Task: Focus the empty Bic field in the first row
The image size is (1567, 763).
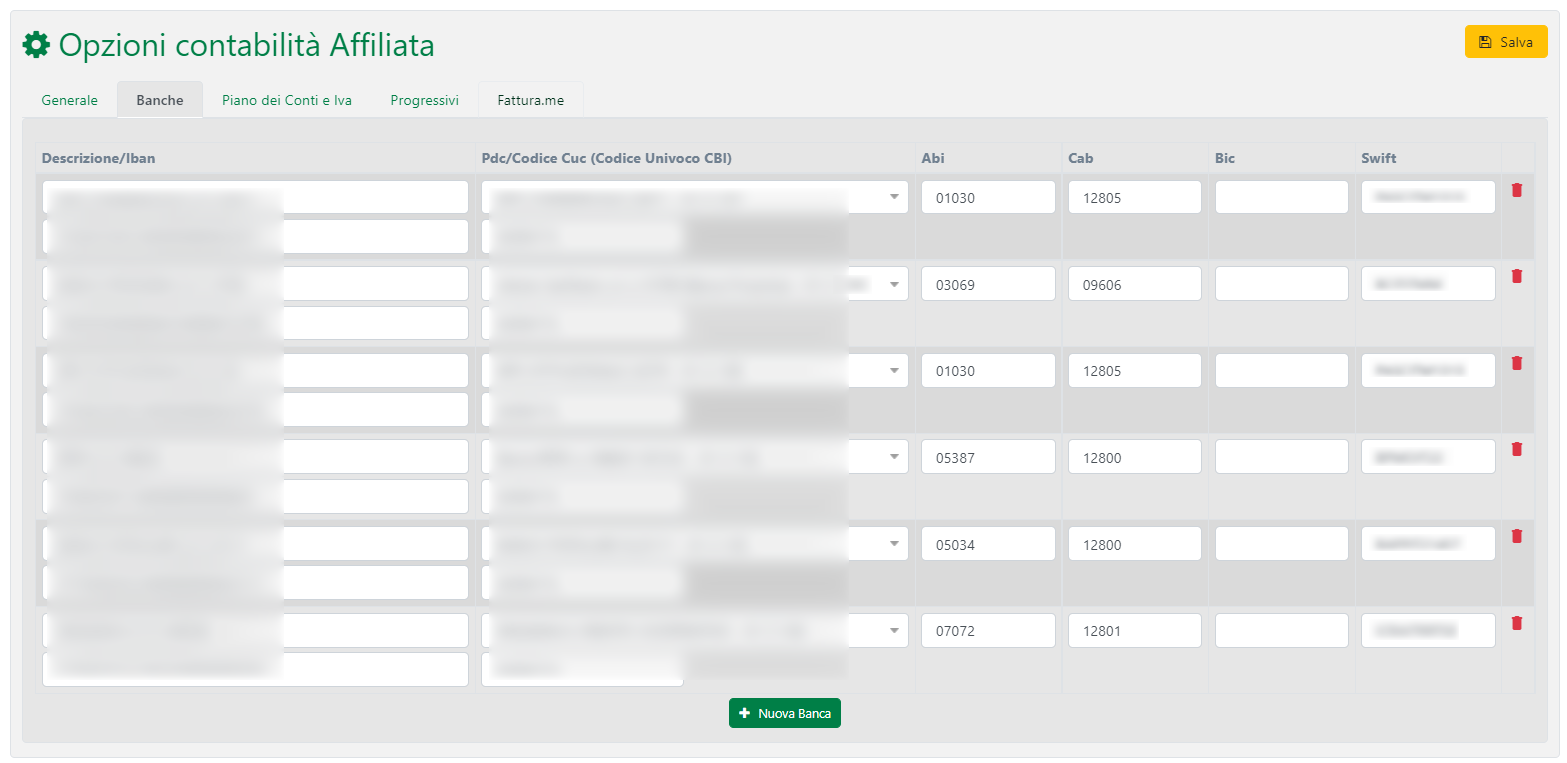Action: click(1281, 198)
